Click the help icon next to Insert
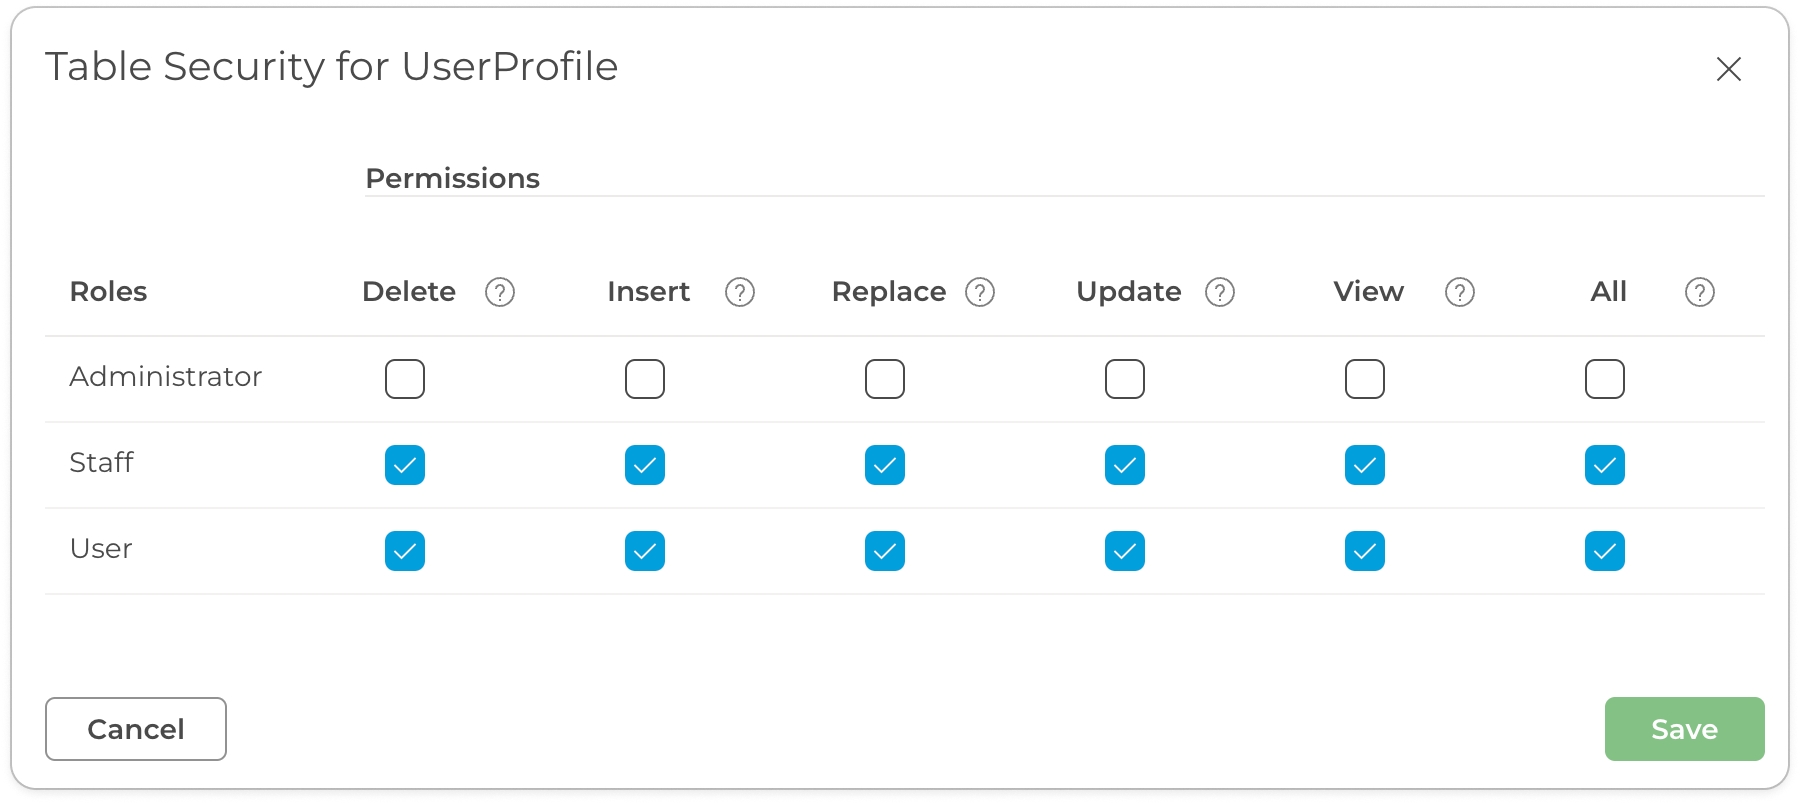This screenshot has height=804, width=1800. click(740, 292)
